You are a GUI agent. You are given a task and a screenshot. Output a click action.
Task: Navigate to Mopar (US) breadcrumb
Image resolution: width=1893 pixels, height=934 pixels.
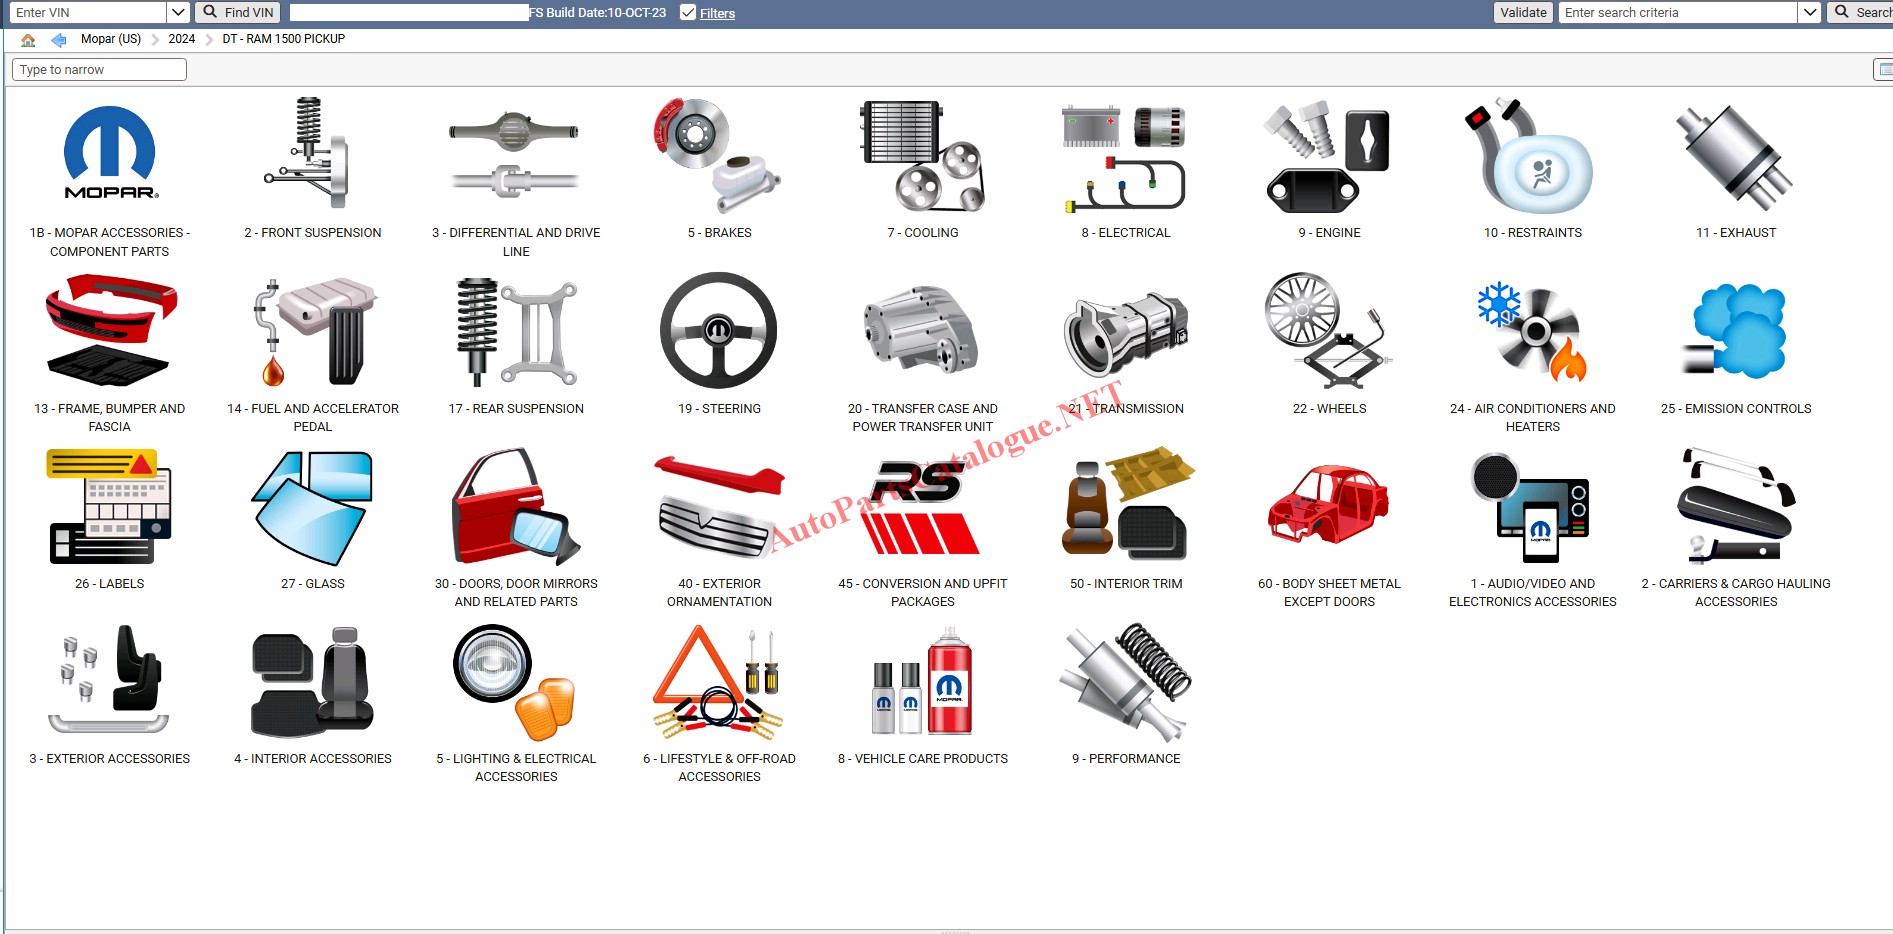point(111,39)
